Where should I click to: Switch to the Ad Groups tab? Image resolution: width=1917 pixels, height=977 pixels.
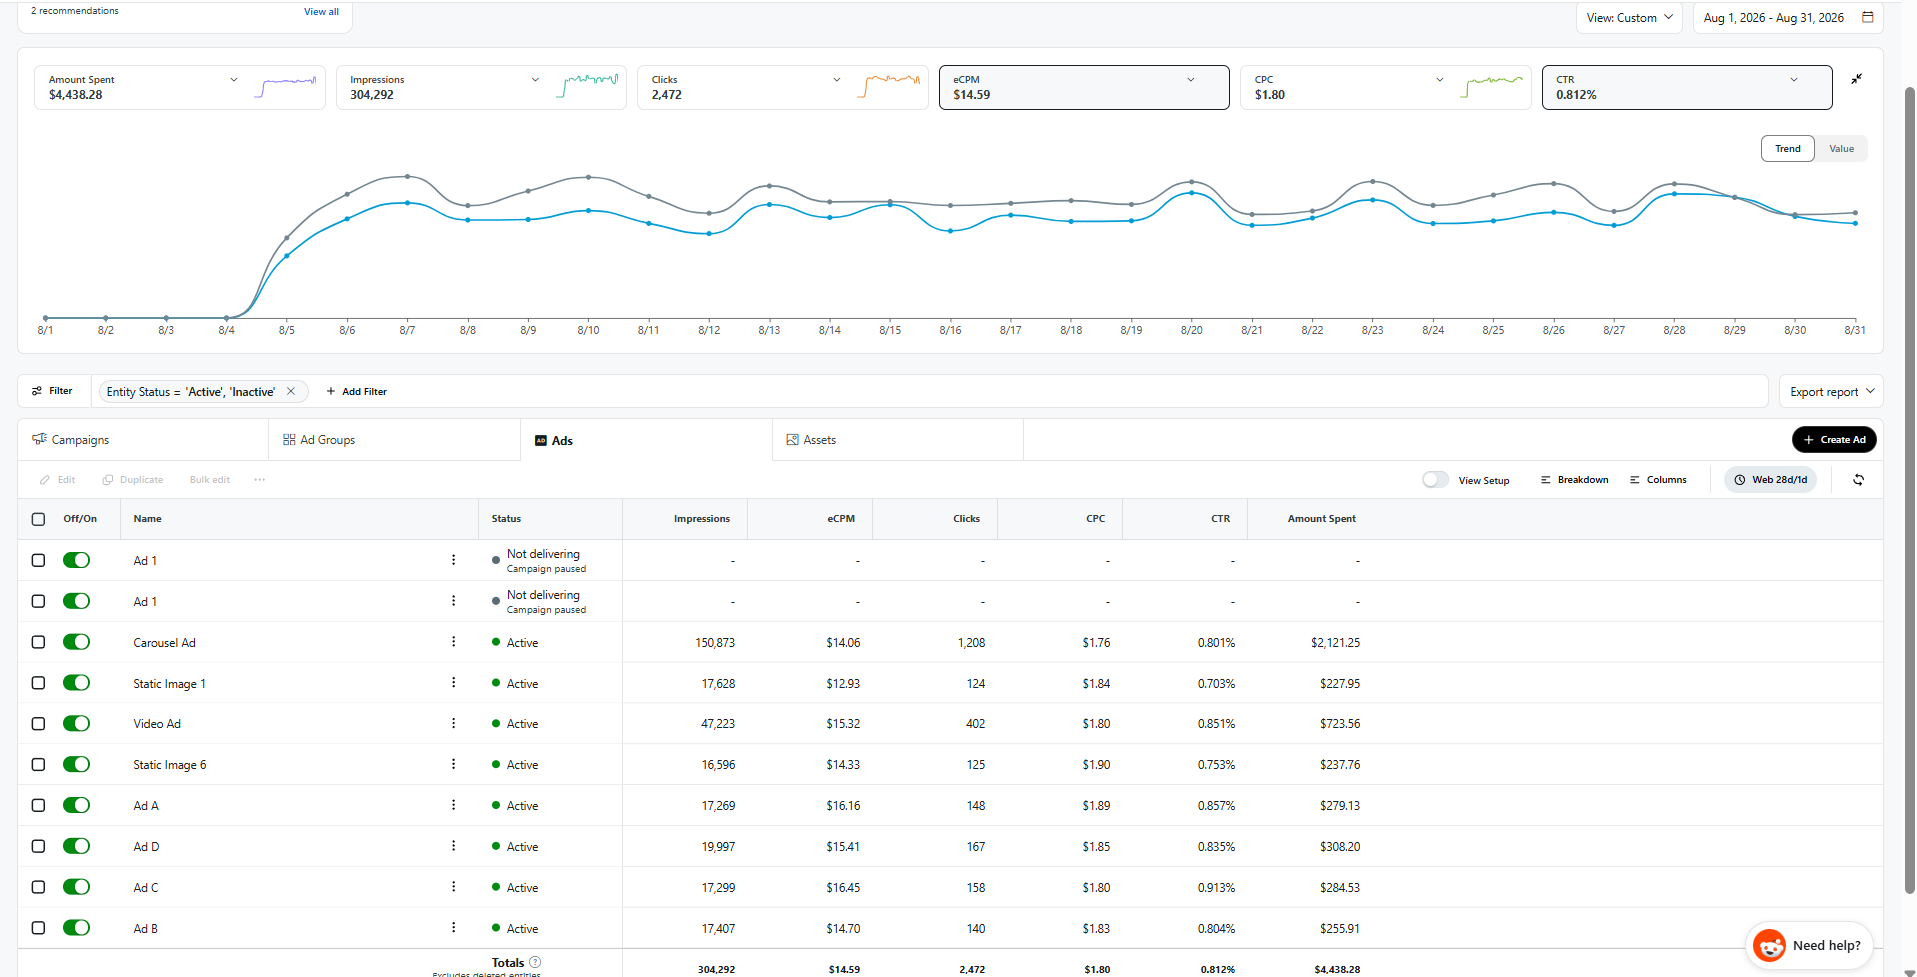tap(394, 440)
